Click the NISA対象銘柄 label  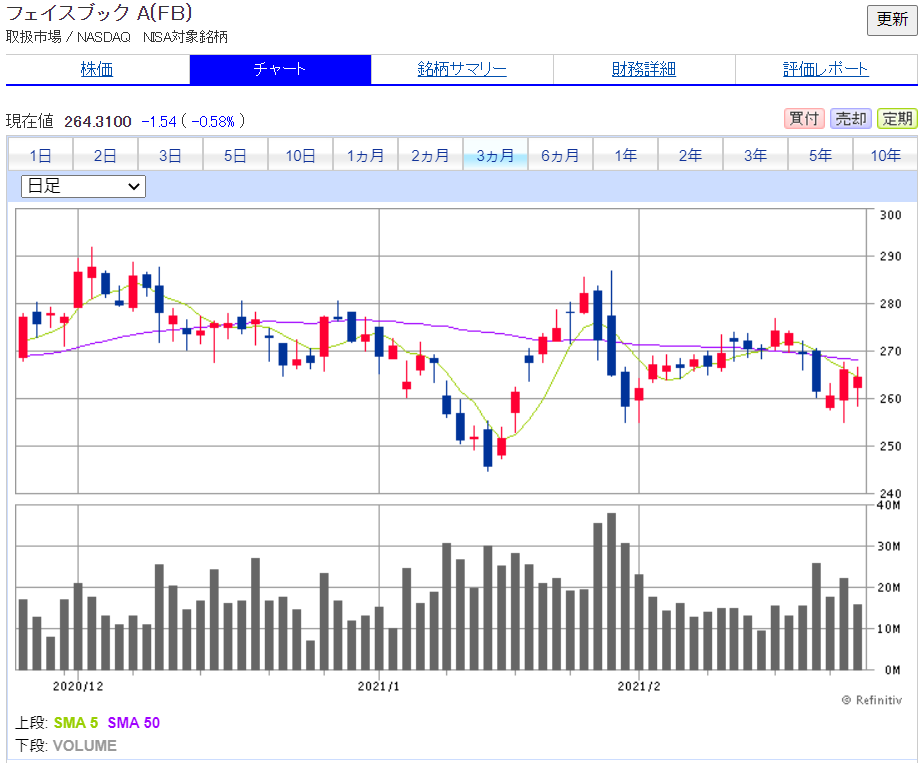tap(185, 37)
